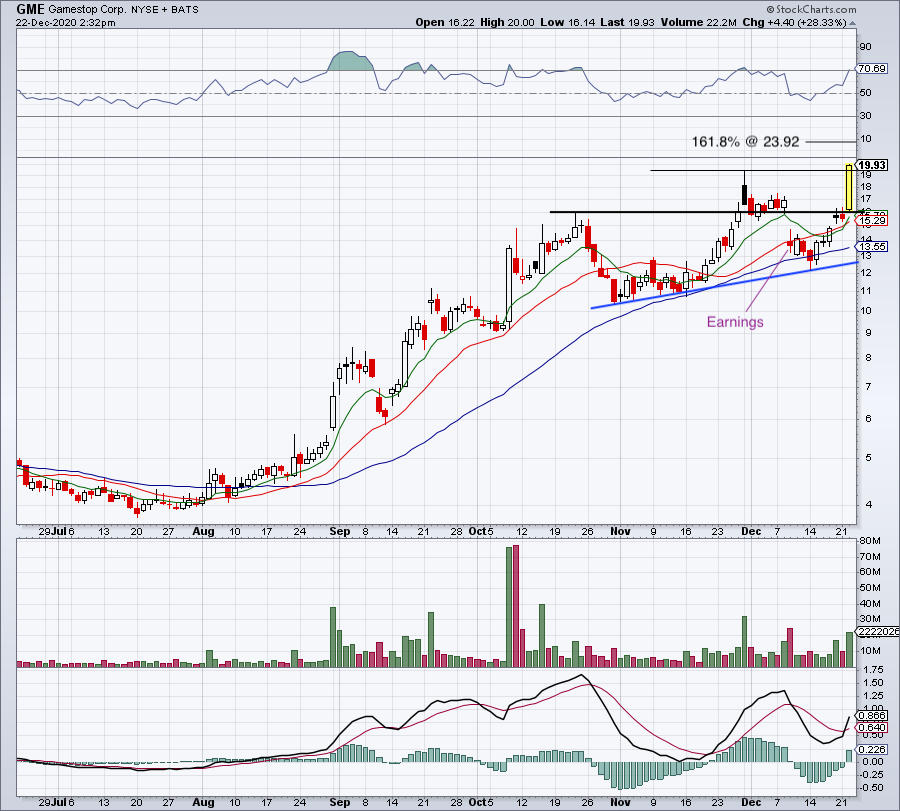Click the red 15.29 moving-average tag
This screenshot has height=811, width=900.
(x=872, y=220)
